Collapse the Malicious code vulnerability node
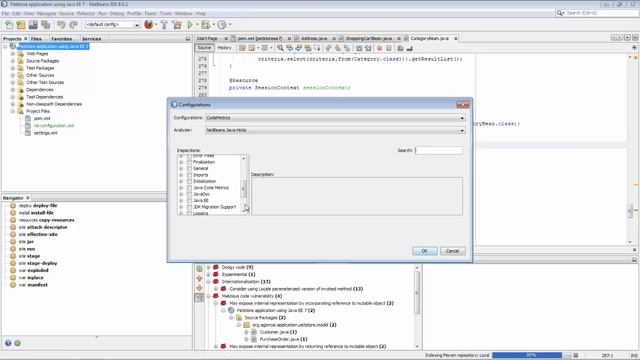This screenshot has width=640, height=360. [209, 296]
